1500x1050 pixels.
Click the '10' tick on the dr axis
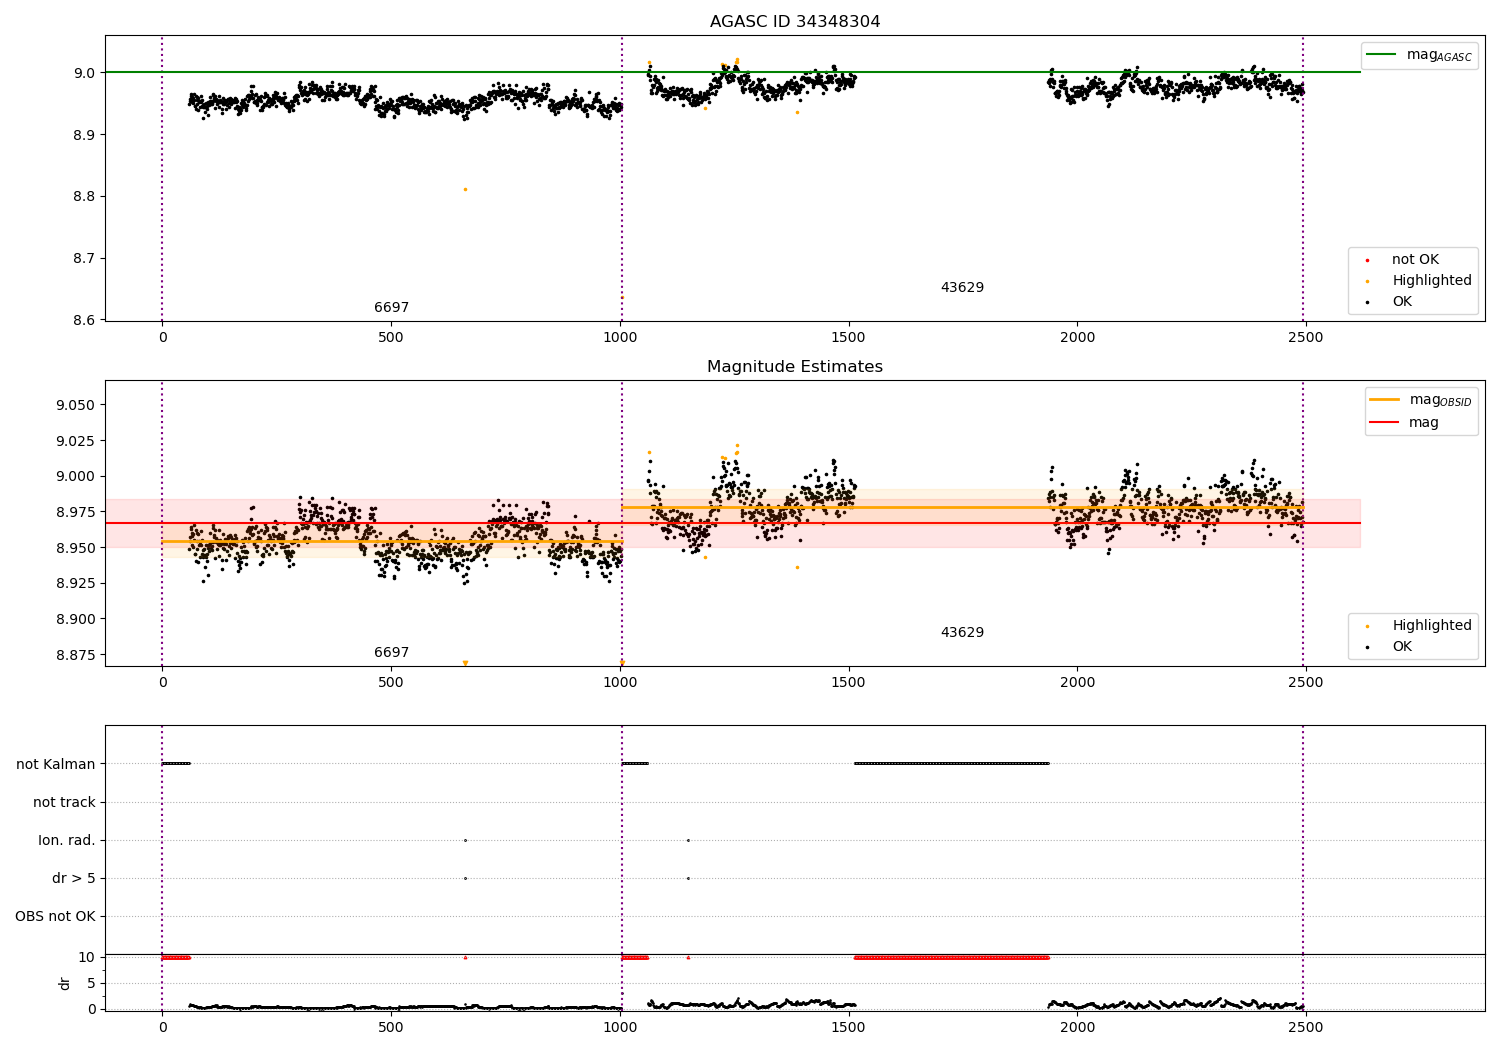coord(86,957)
